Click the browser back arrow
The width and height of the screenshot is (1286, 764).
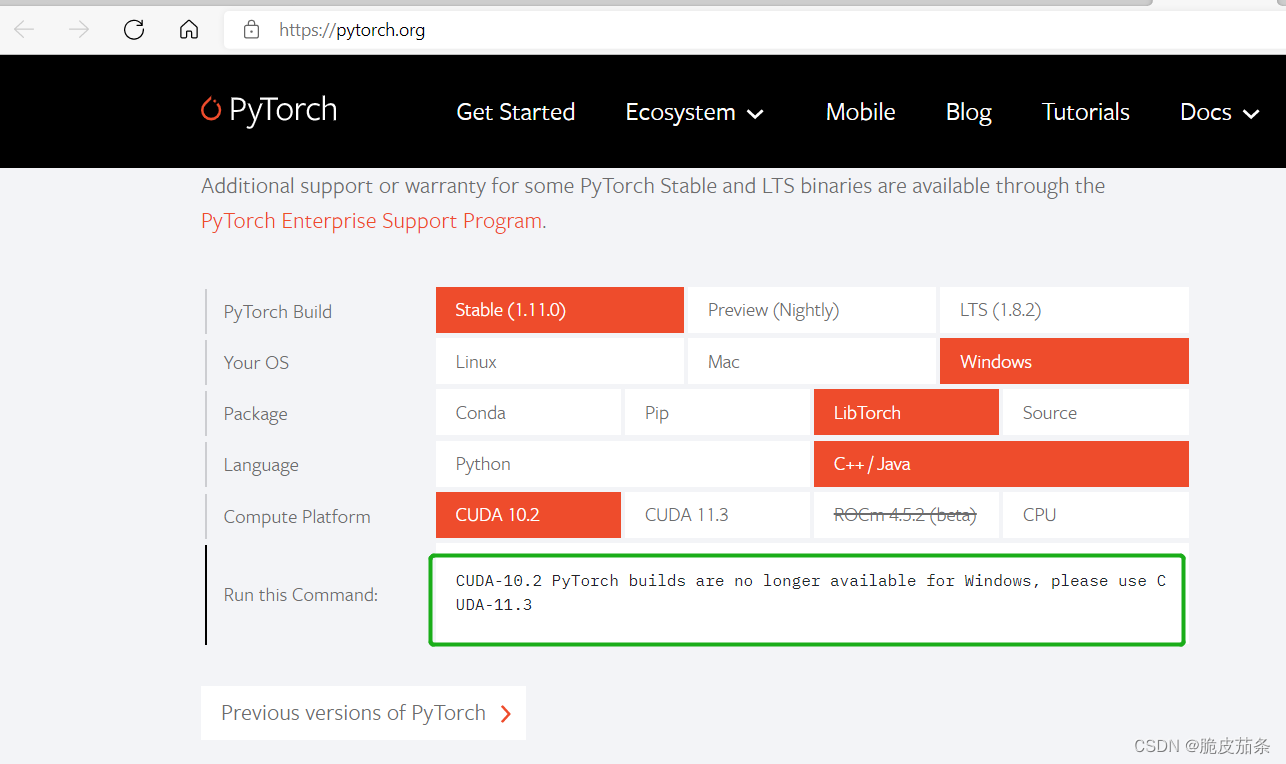[x=24, y=30]
